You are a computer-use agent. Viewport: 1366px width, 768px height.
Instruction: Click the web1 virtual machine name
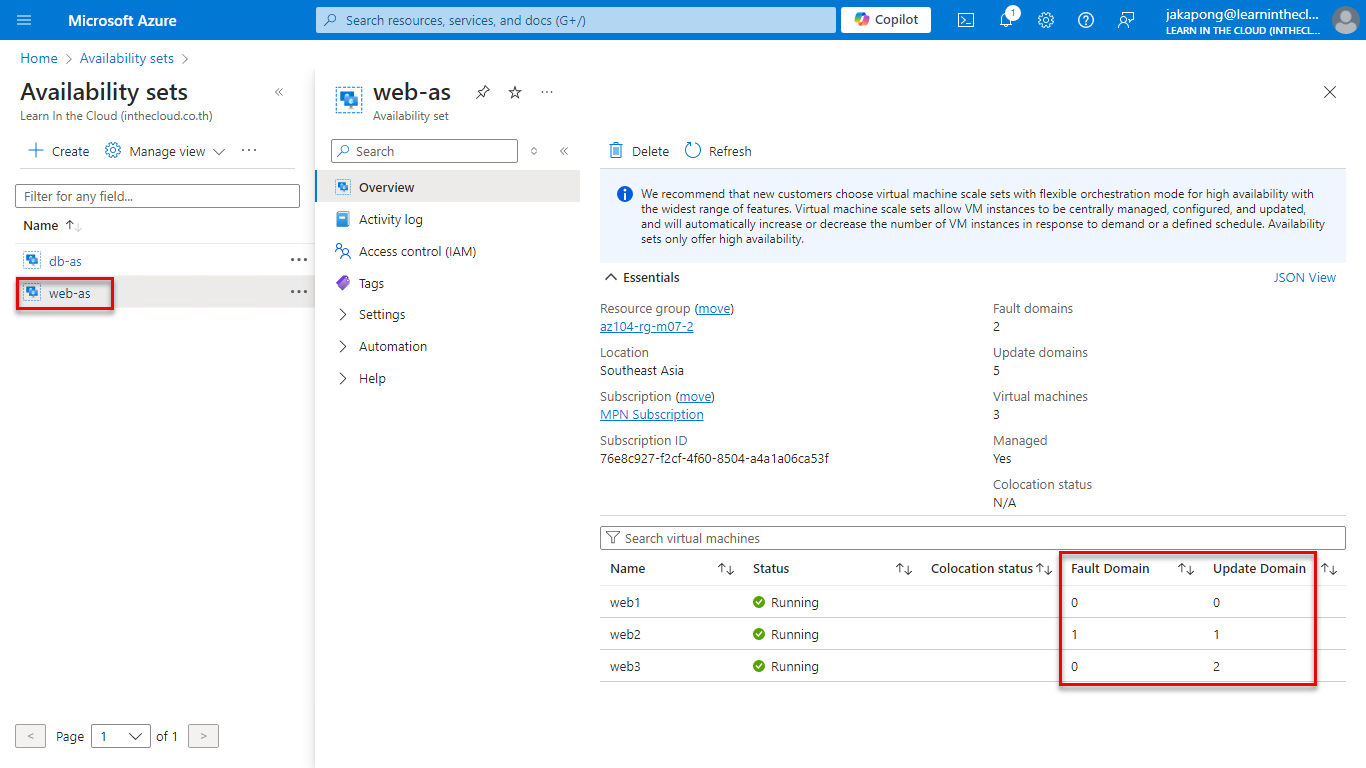pyautogui.click(x=625, y=602)
